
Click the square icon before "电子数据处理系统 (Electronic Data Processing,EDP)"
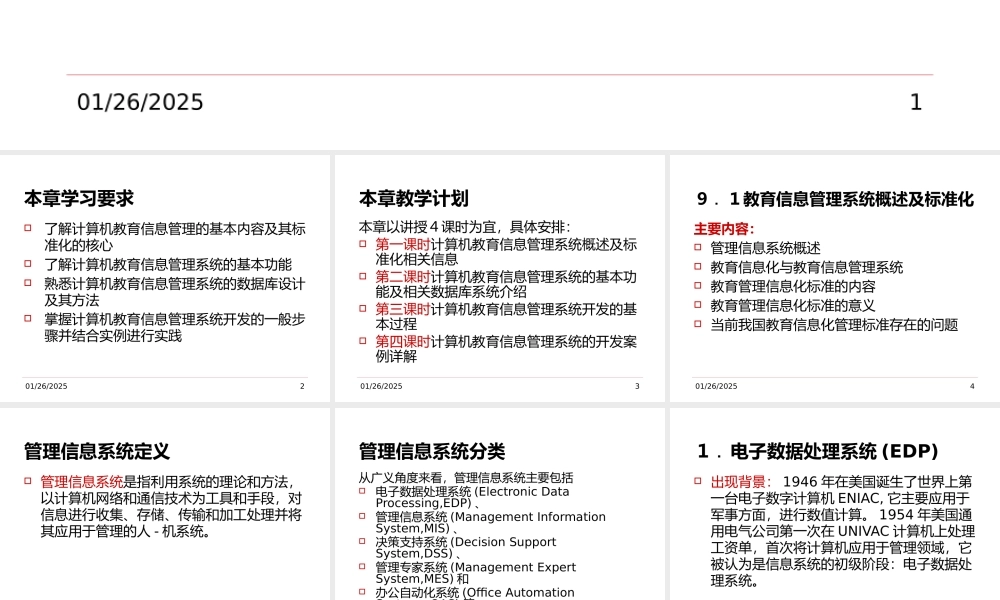361,491
